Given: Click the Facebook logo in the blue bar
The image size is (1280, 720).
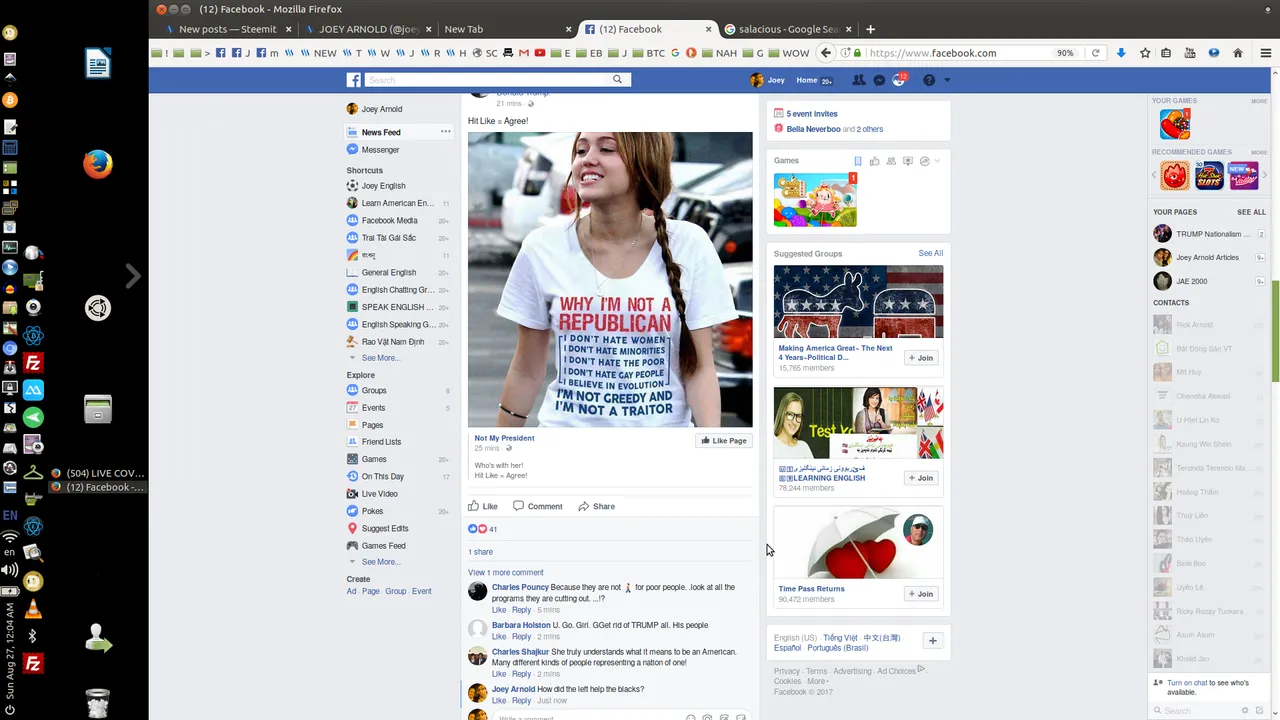Looking at the screenshot, I should click(354, 80).
